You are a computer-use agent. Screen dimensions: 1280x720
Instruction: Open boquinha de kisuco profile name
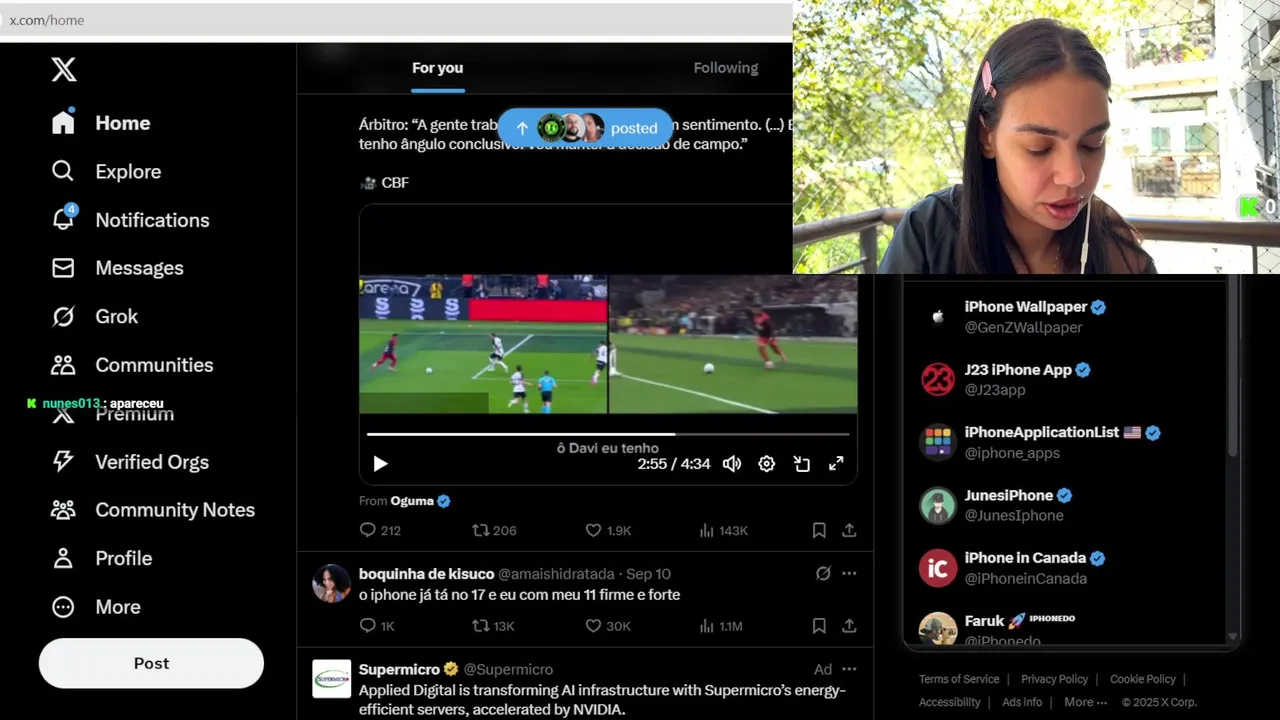426,574
